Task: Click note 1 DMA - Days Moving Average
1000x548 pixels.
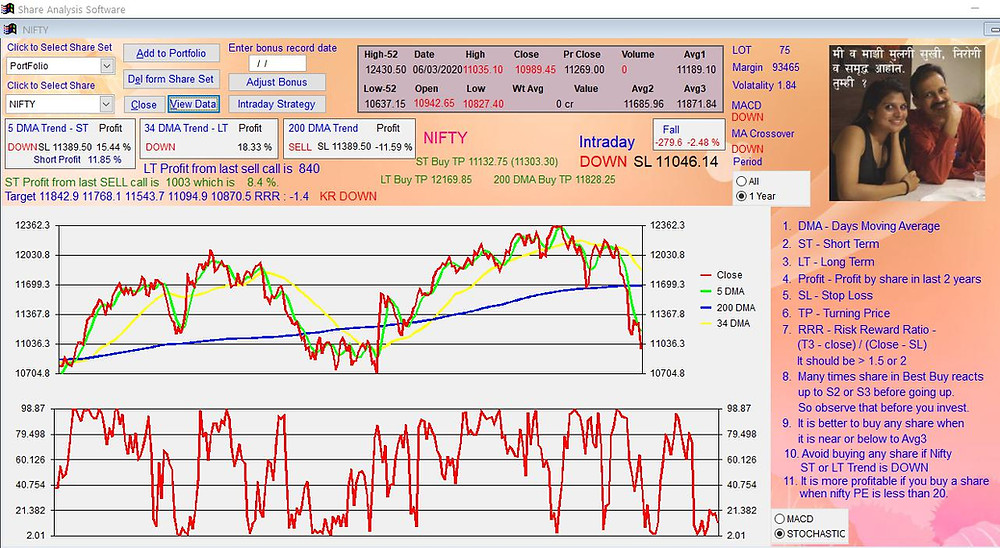Action: pyautogui.click(x=861, y=226)
